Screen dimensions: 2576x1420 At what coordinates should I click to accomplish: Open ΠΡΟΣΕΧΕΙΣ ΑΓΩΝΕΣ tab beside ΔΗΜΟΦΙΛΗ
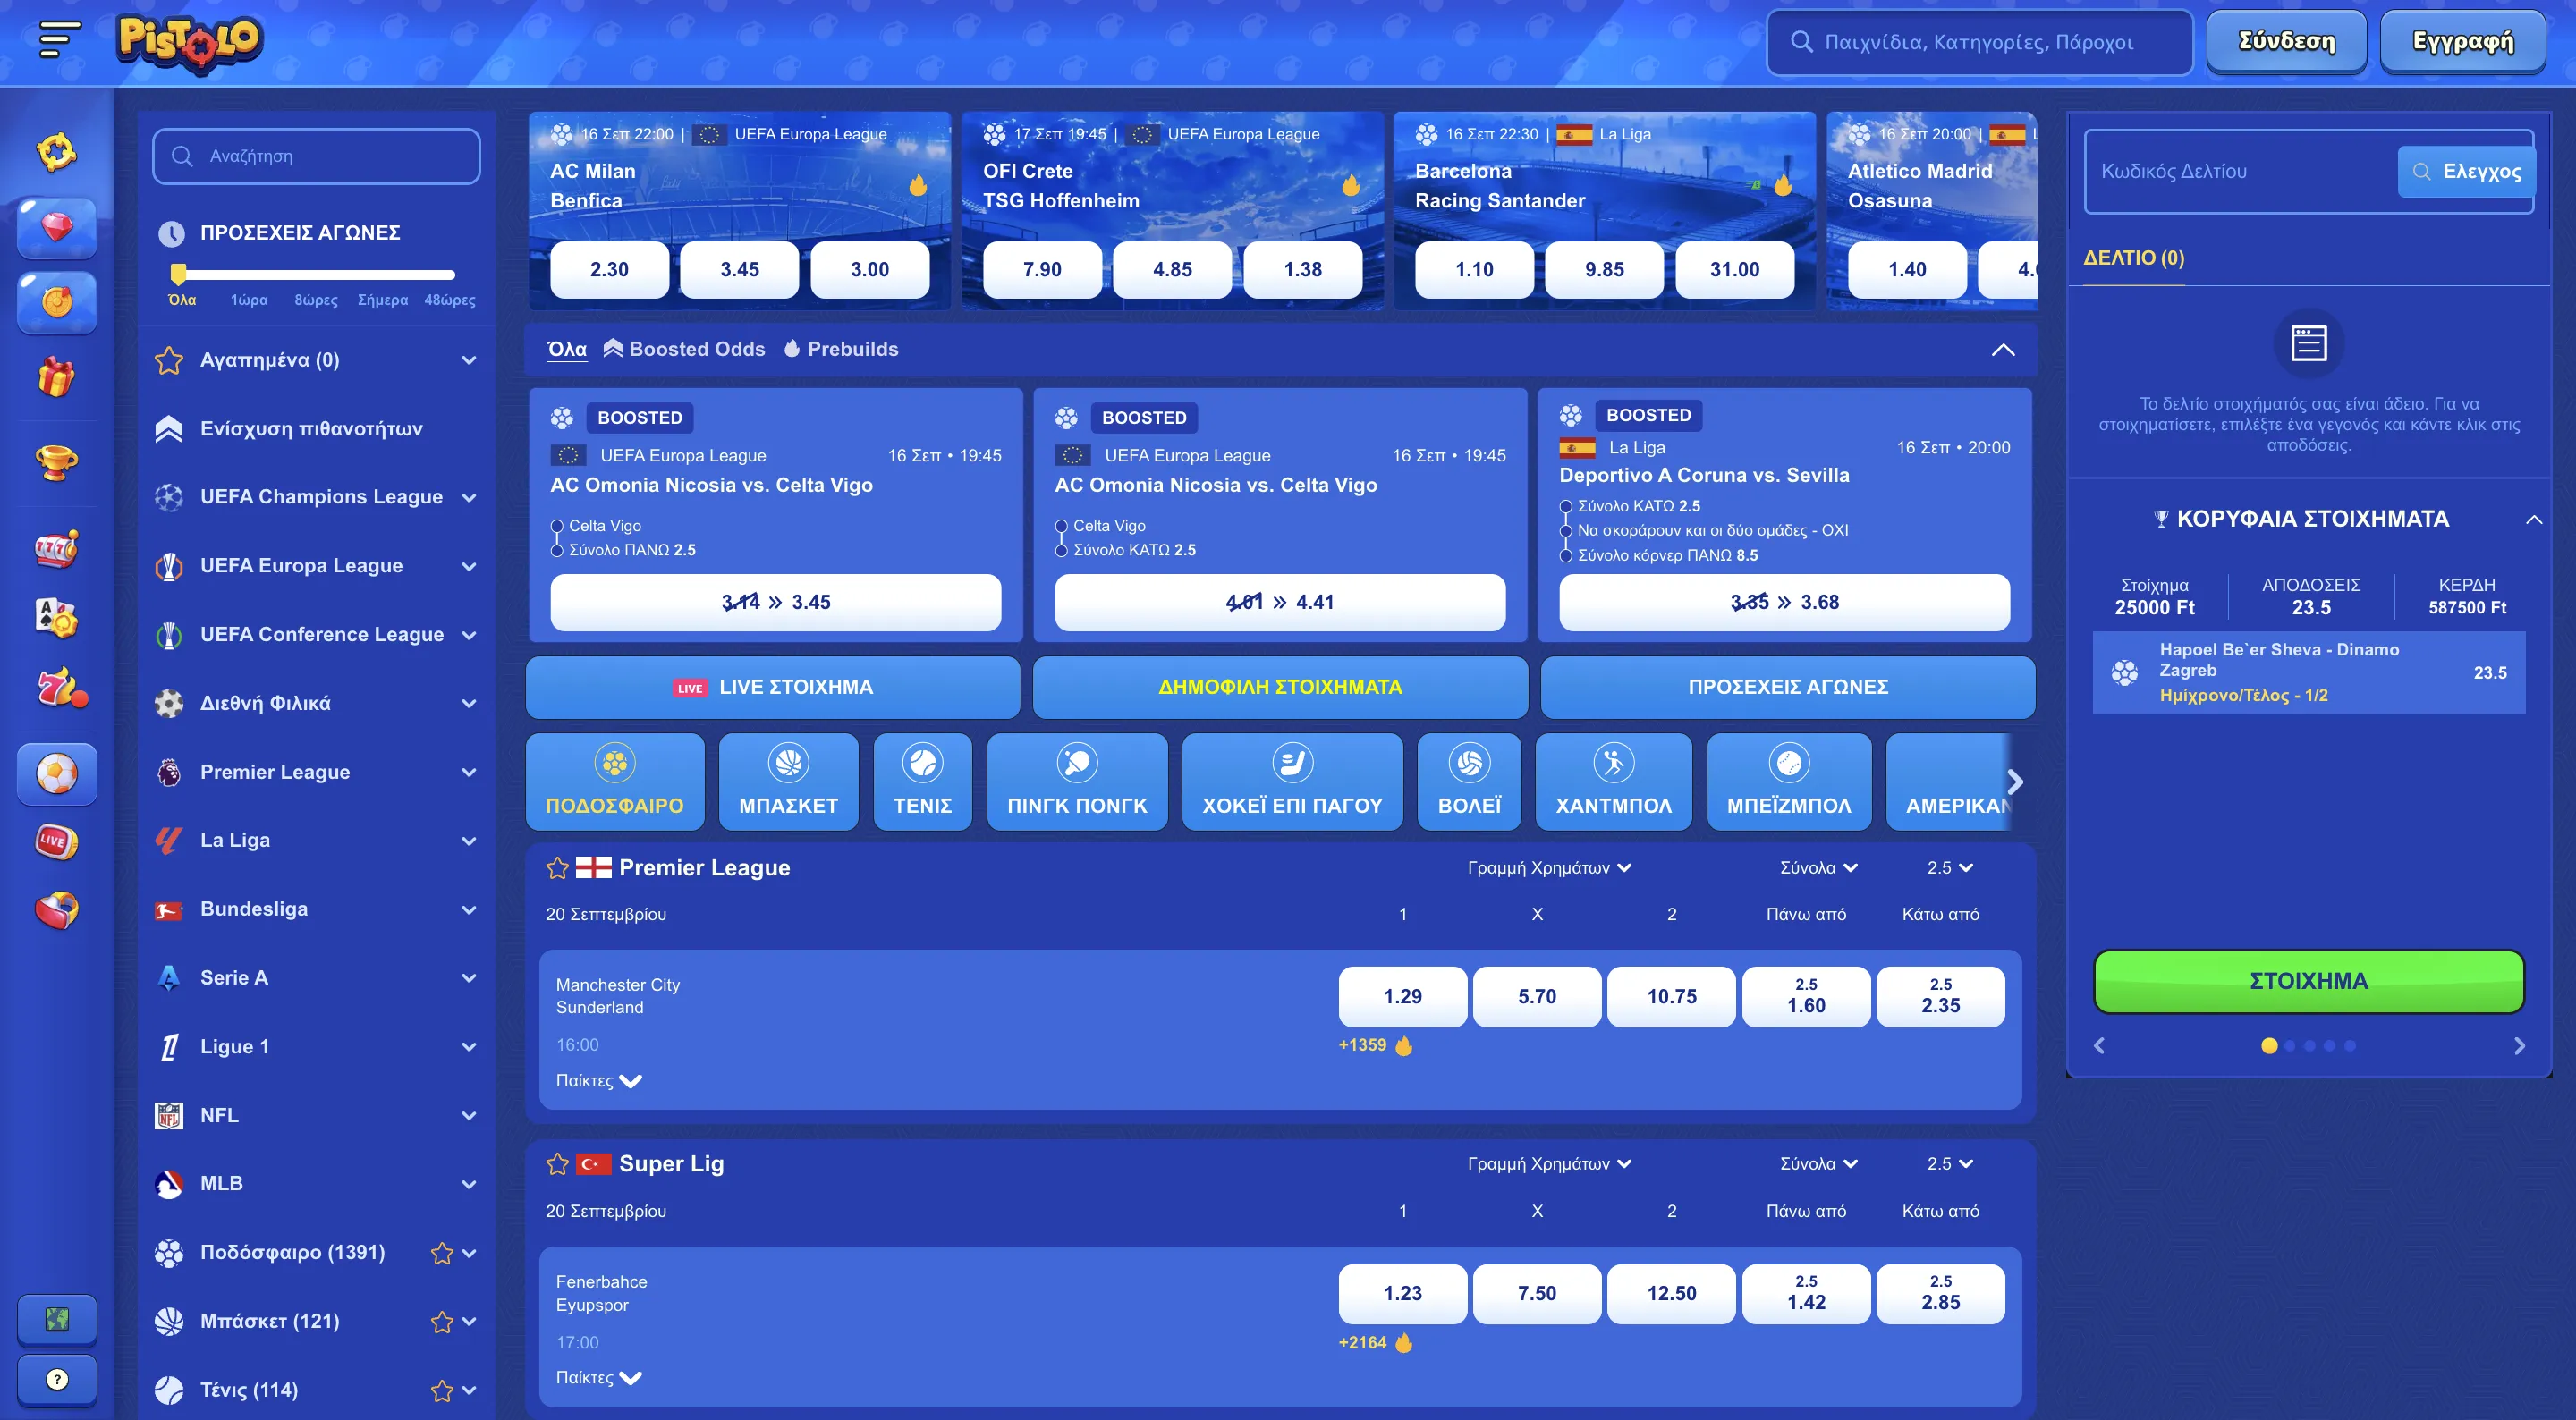coord(1787,687)
